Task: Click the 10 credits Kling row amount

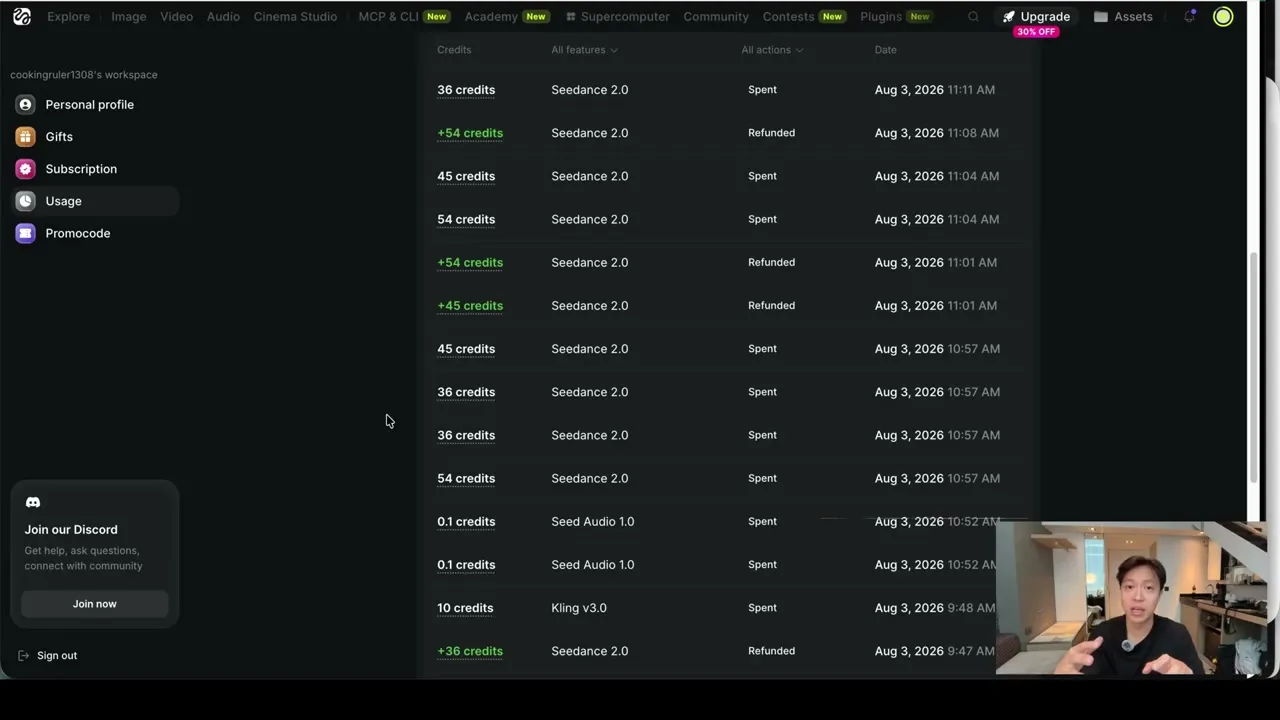Action: [x=465, y=608]
